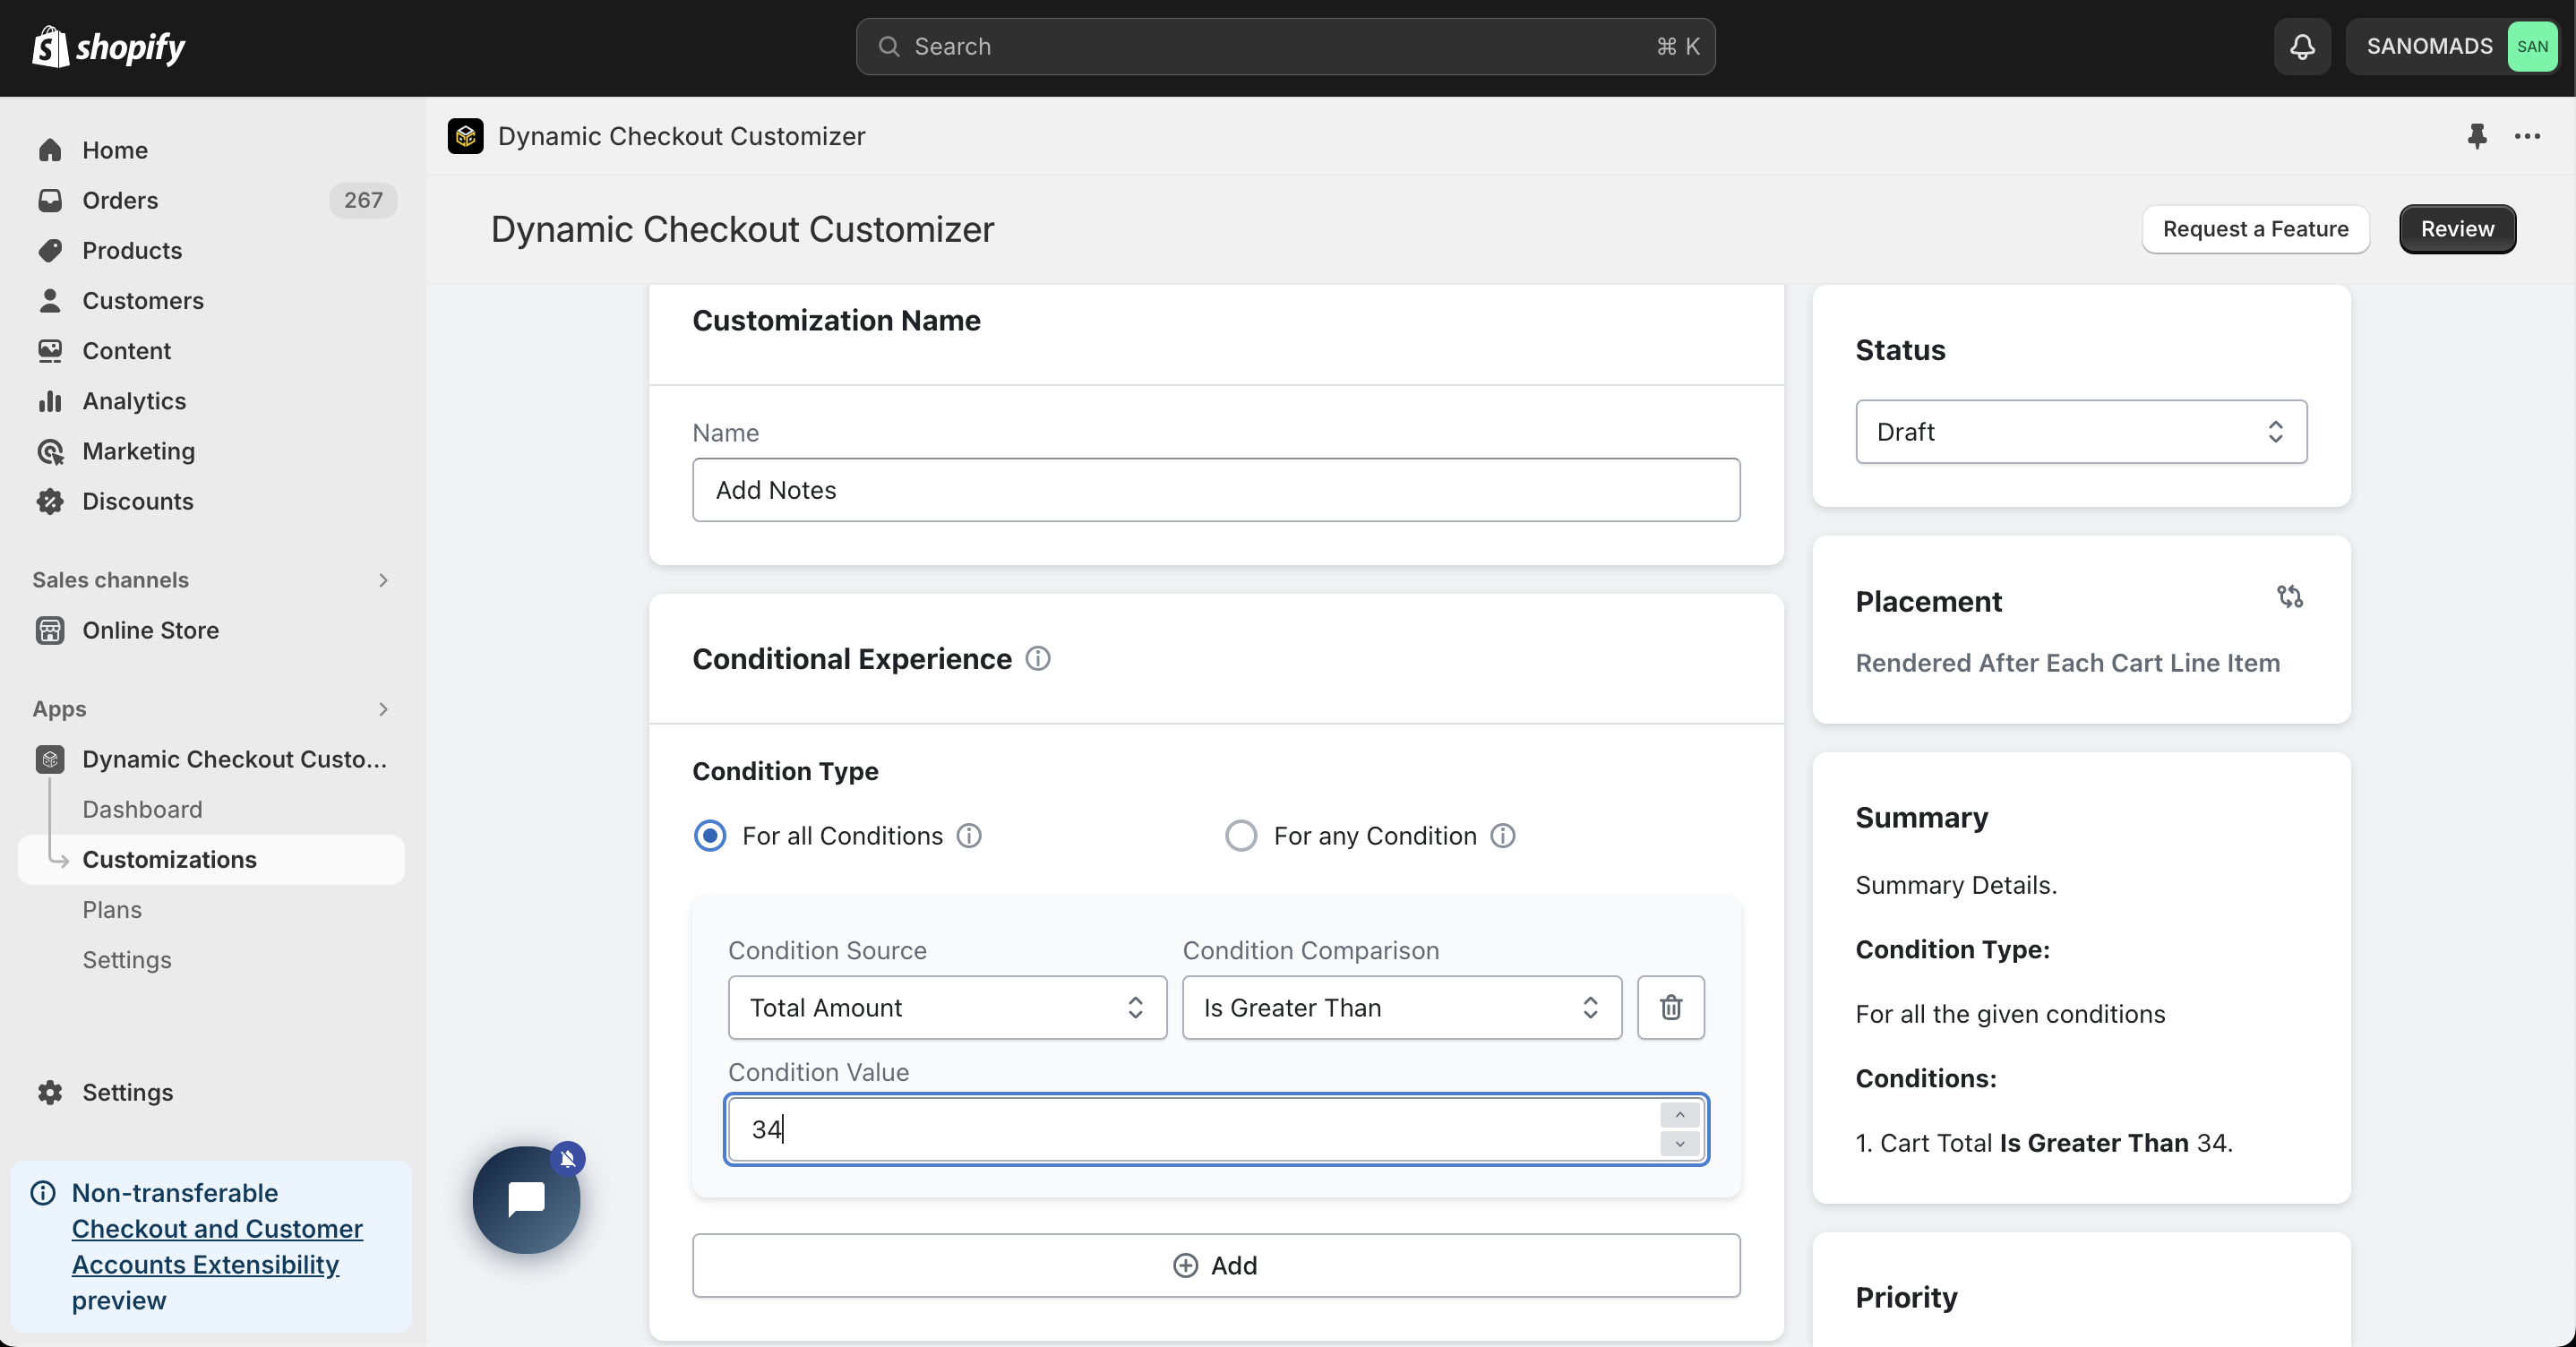Viewport: 2576px width, 1347px height.
Task: Click the Review button
Action: (x=2457, y=229)
